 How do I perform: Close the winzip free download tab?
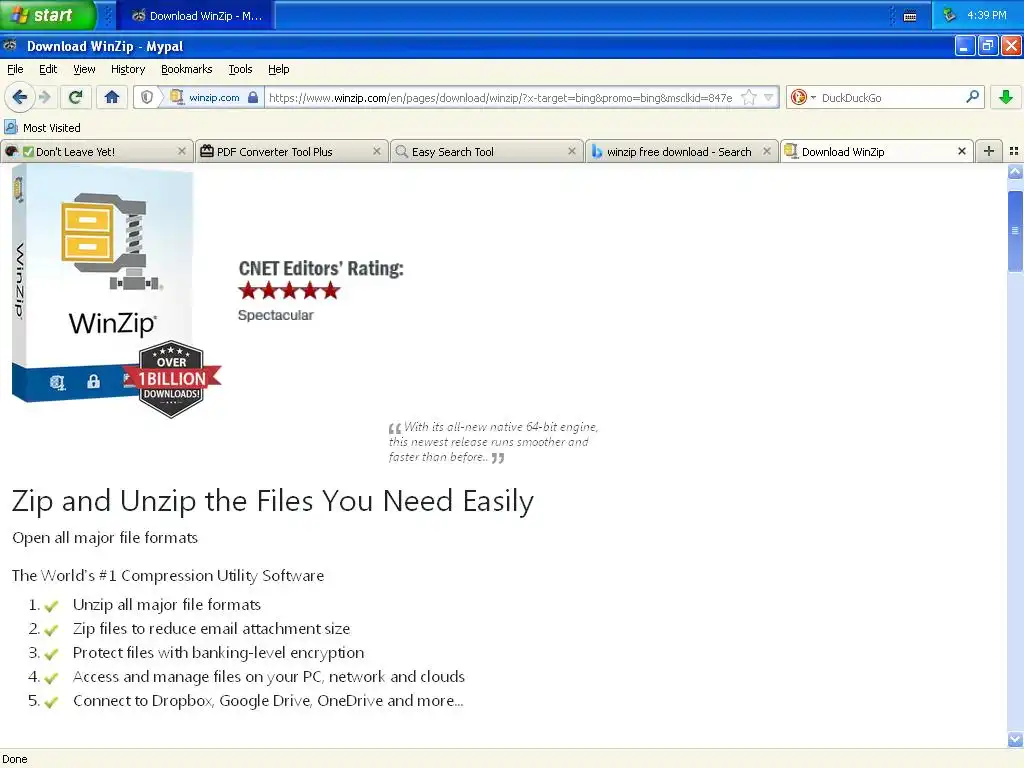(767, 151)
